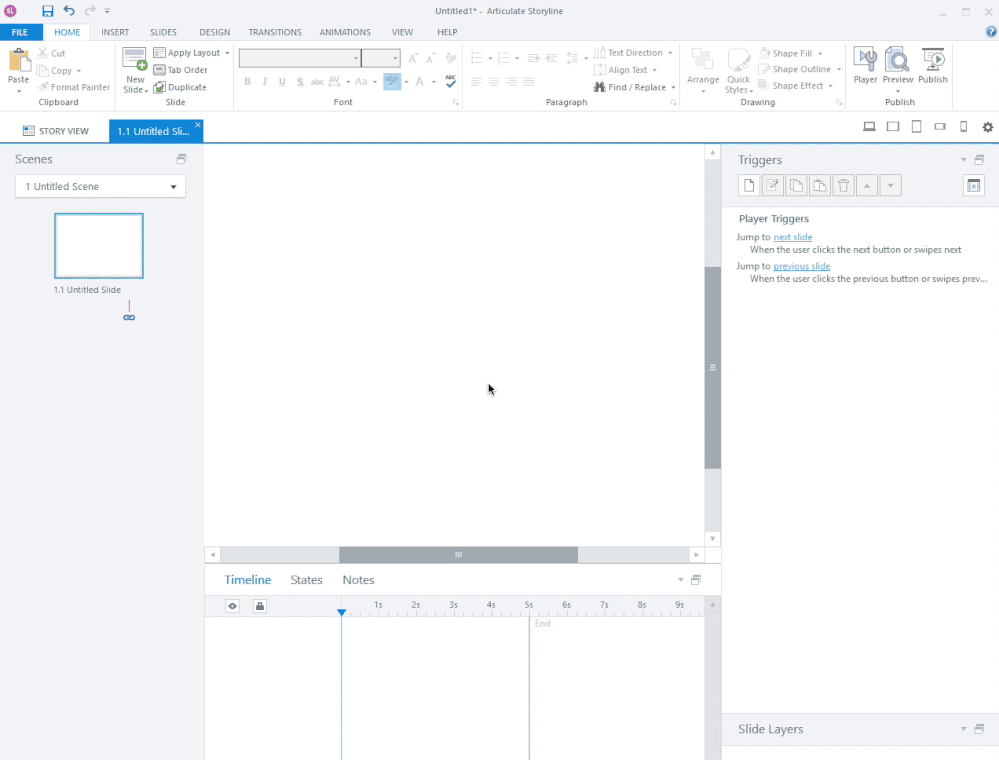Switch to the tablet portrait preview
999x760 pixels.
(916, 127)
